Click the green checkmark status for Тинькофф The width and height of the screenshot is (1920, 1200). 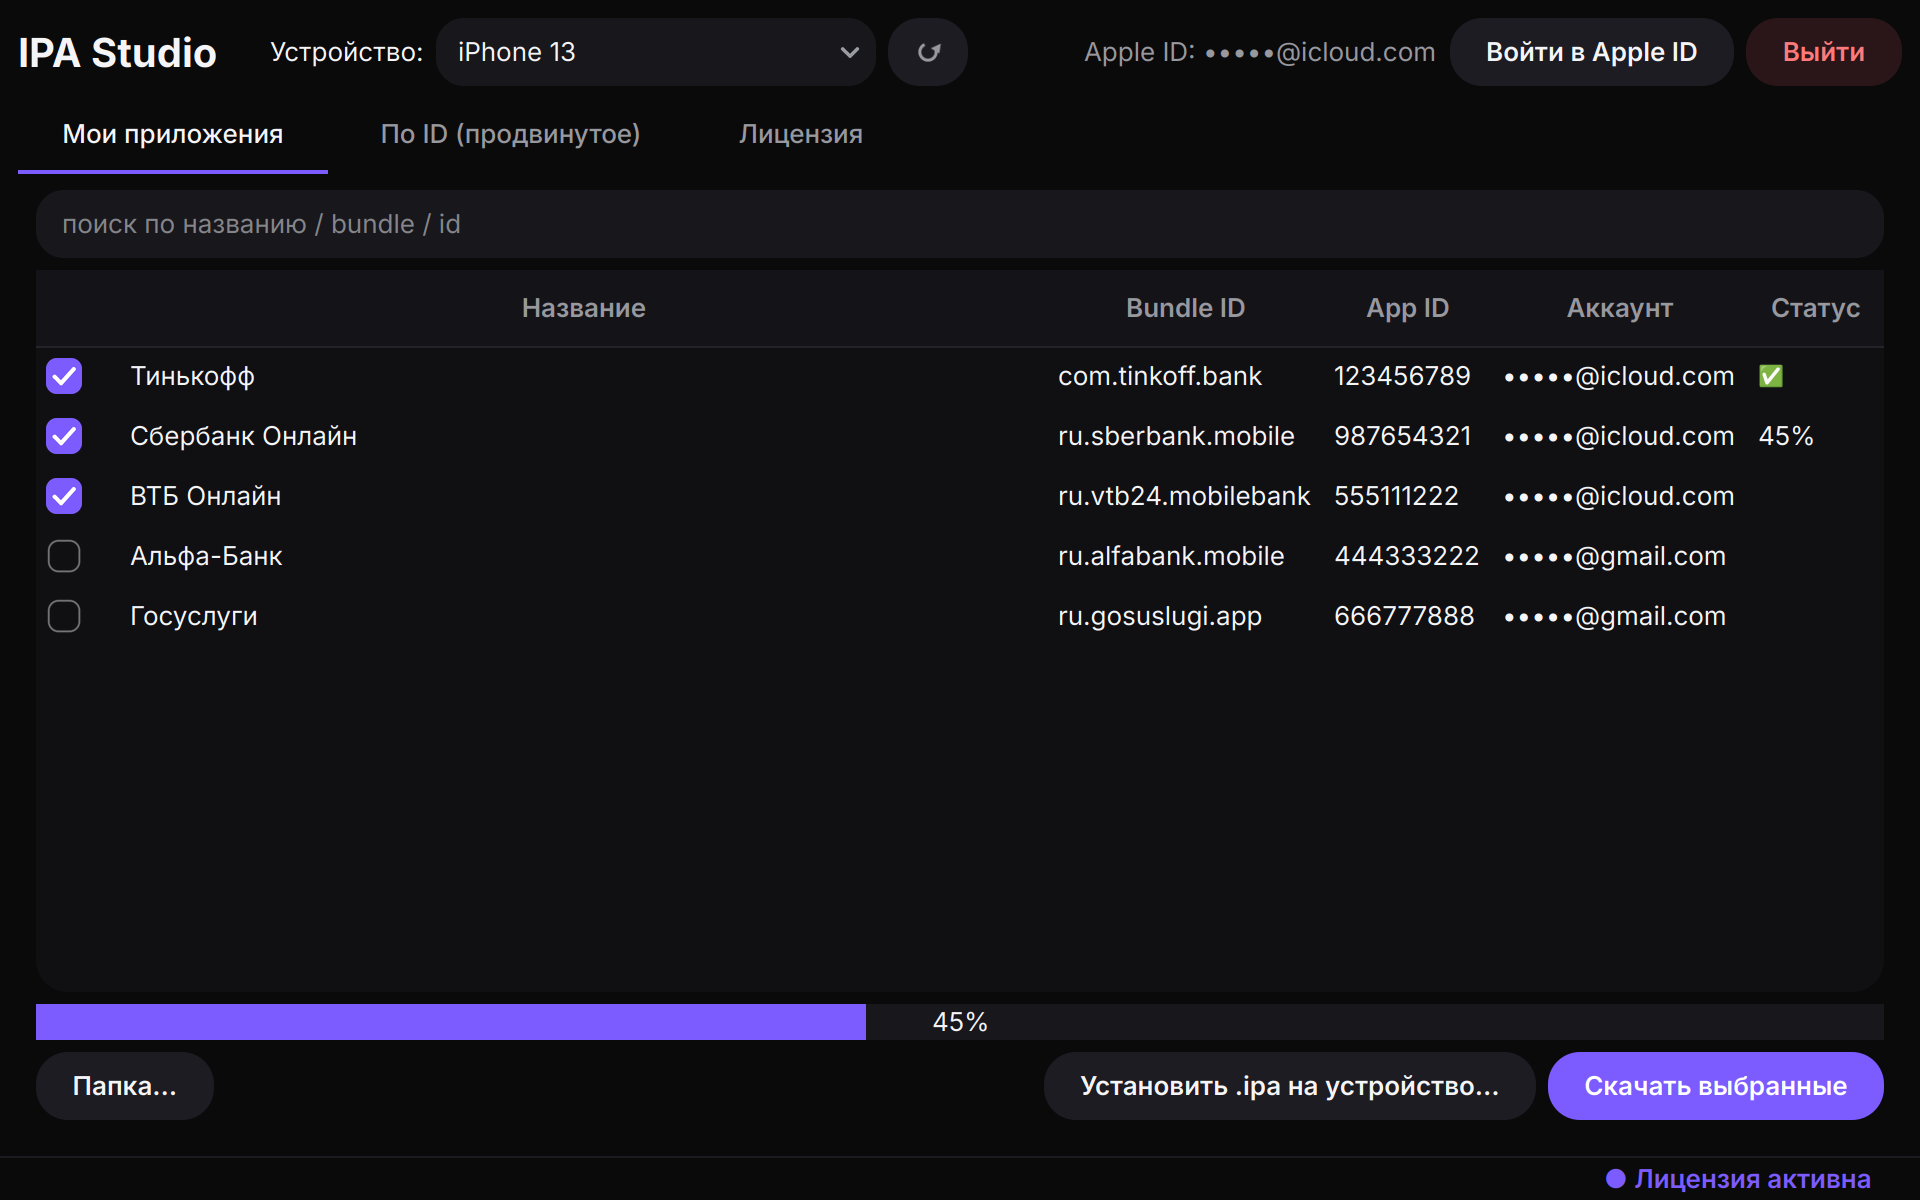point(1771,376)
